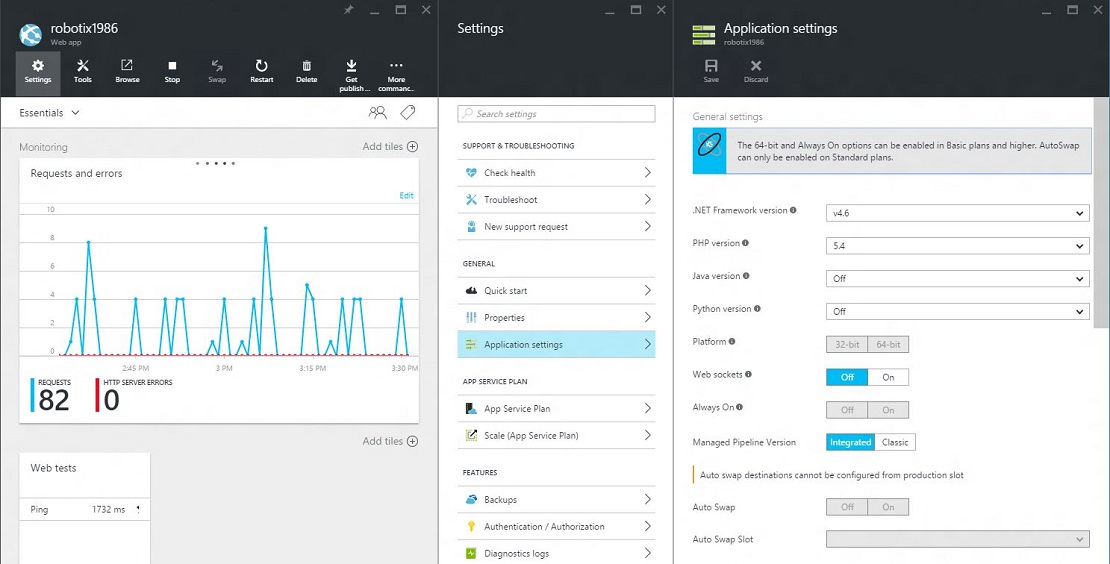Image resolution: width=1110 pixels, height=564 pixels.
Task: Open Diagnostics logs
Action: pos(556,553)
